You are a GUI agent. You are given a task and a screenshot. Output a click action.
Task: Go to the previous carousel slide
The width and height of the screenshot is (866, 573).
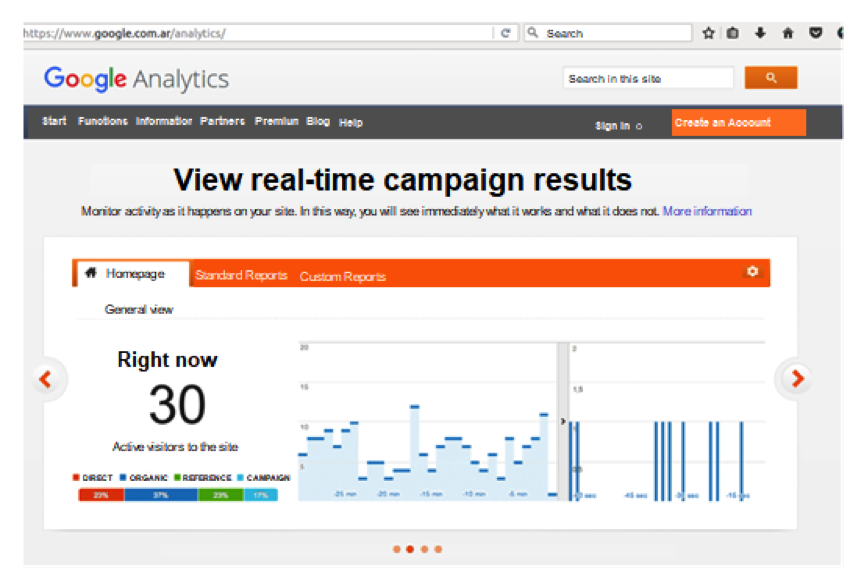(45, 379)
